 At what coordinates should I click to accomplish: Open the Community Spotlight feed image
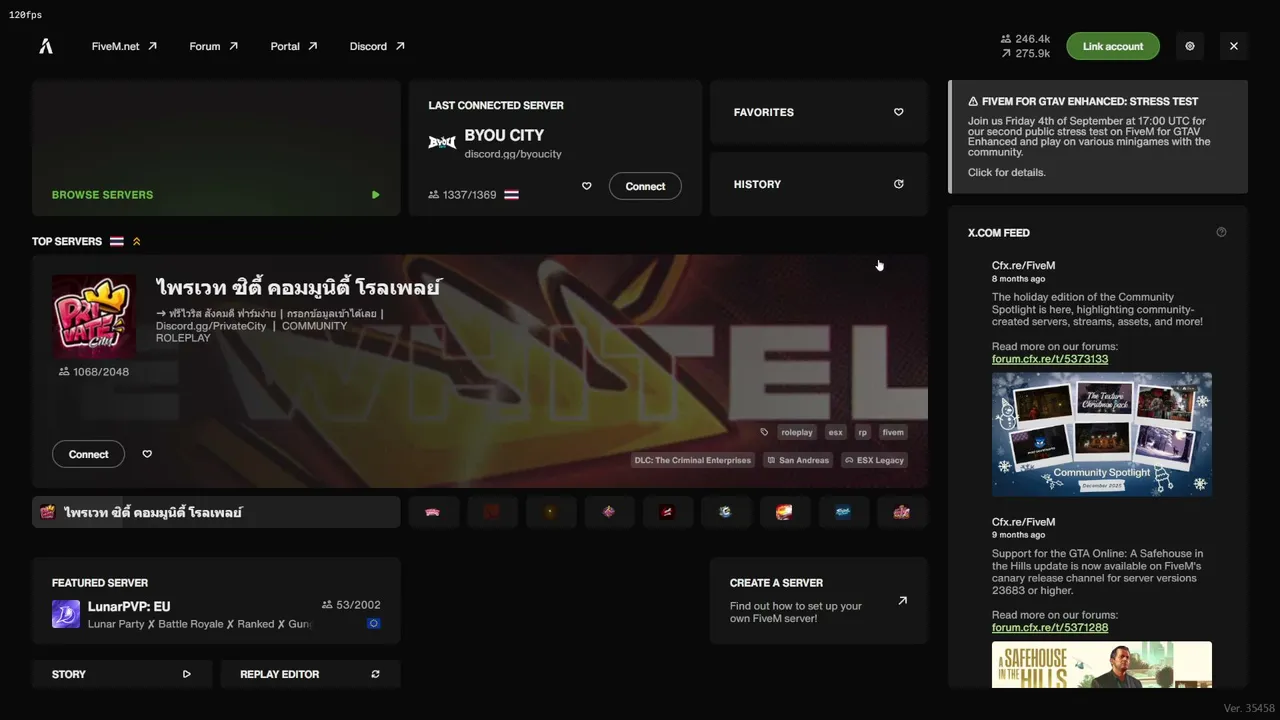[x=1102, y=435]
